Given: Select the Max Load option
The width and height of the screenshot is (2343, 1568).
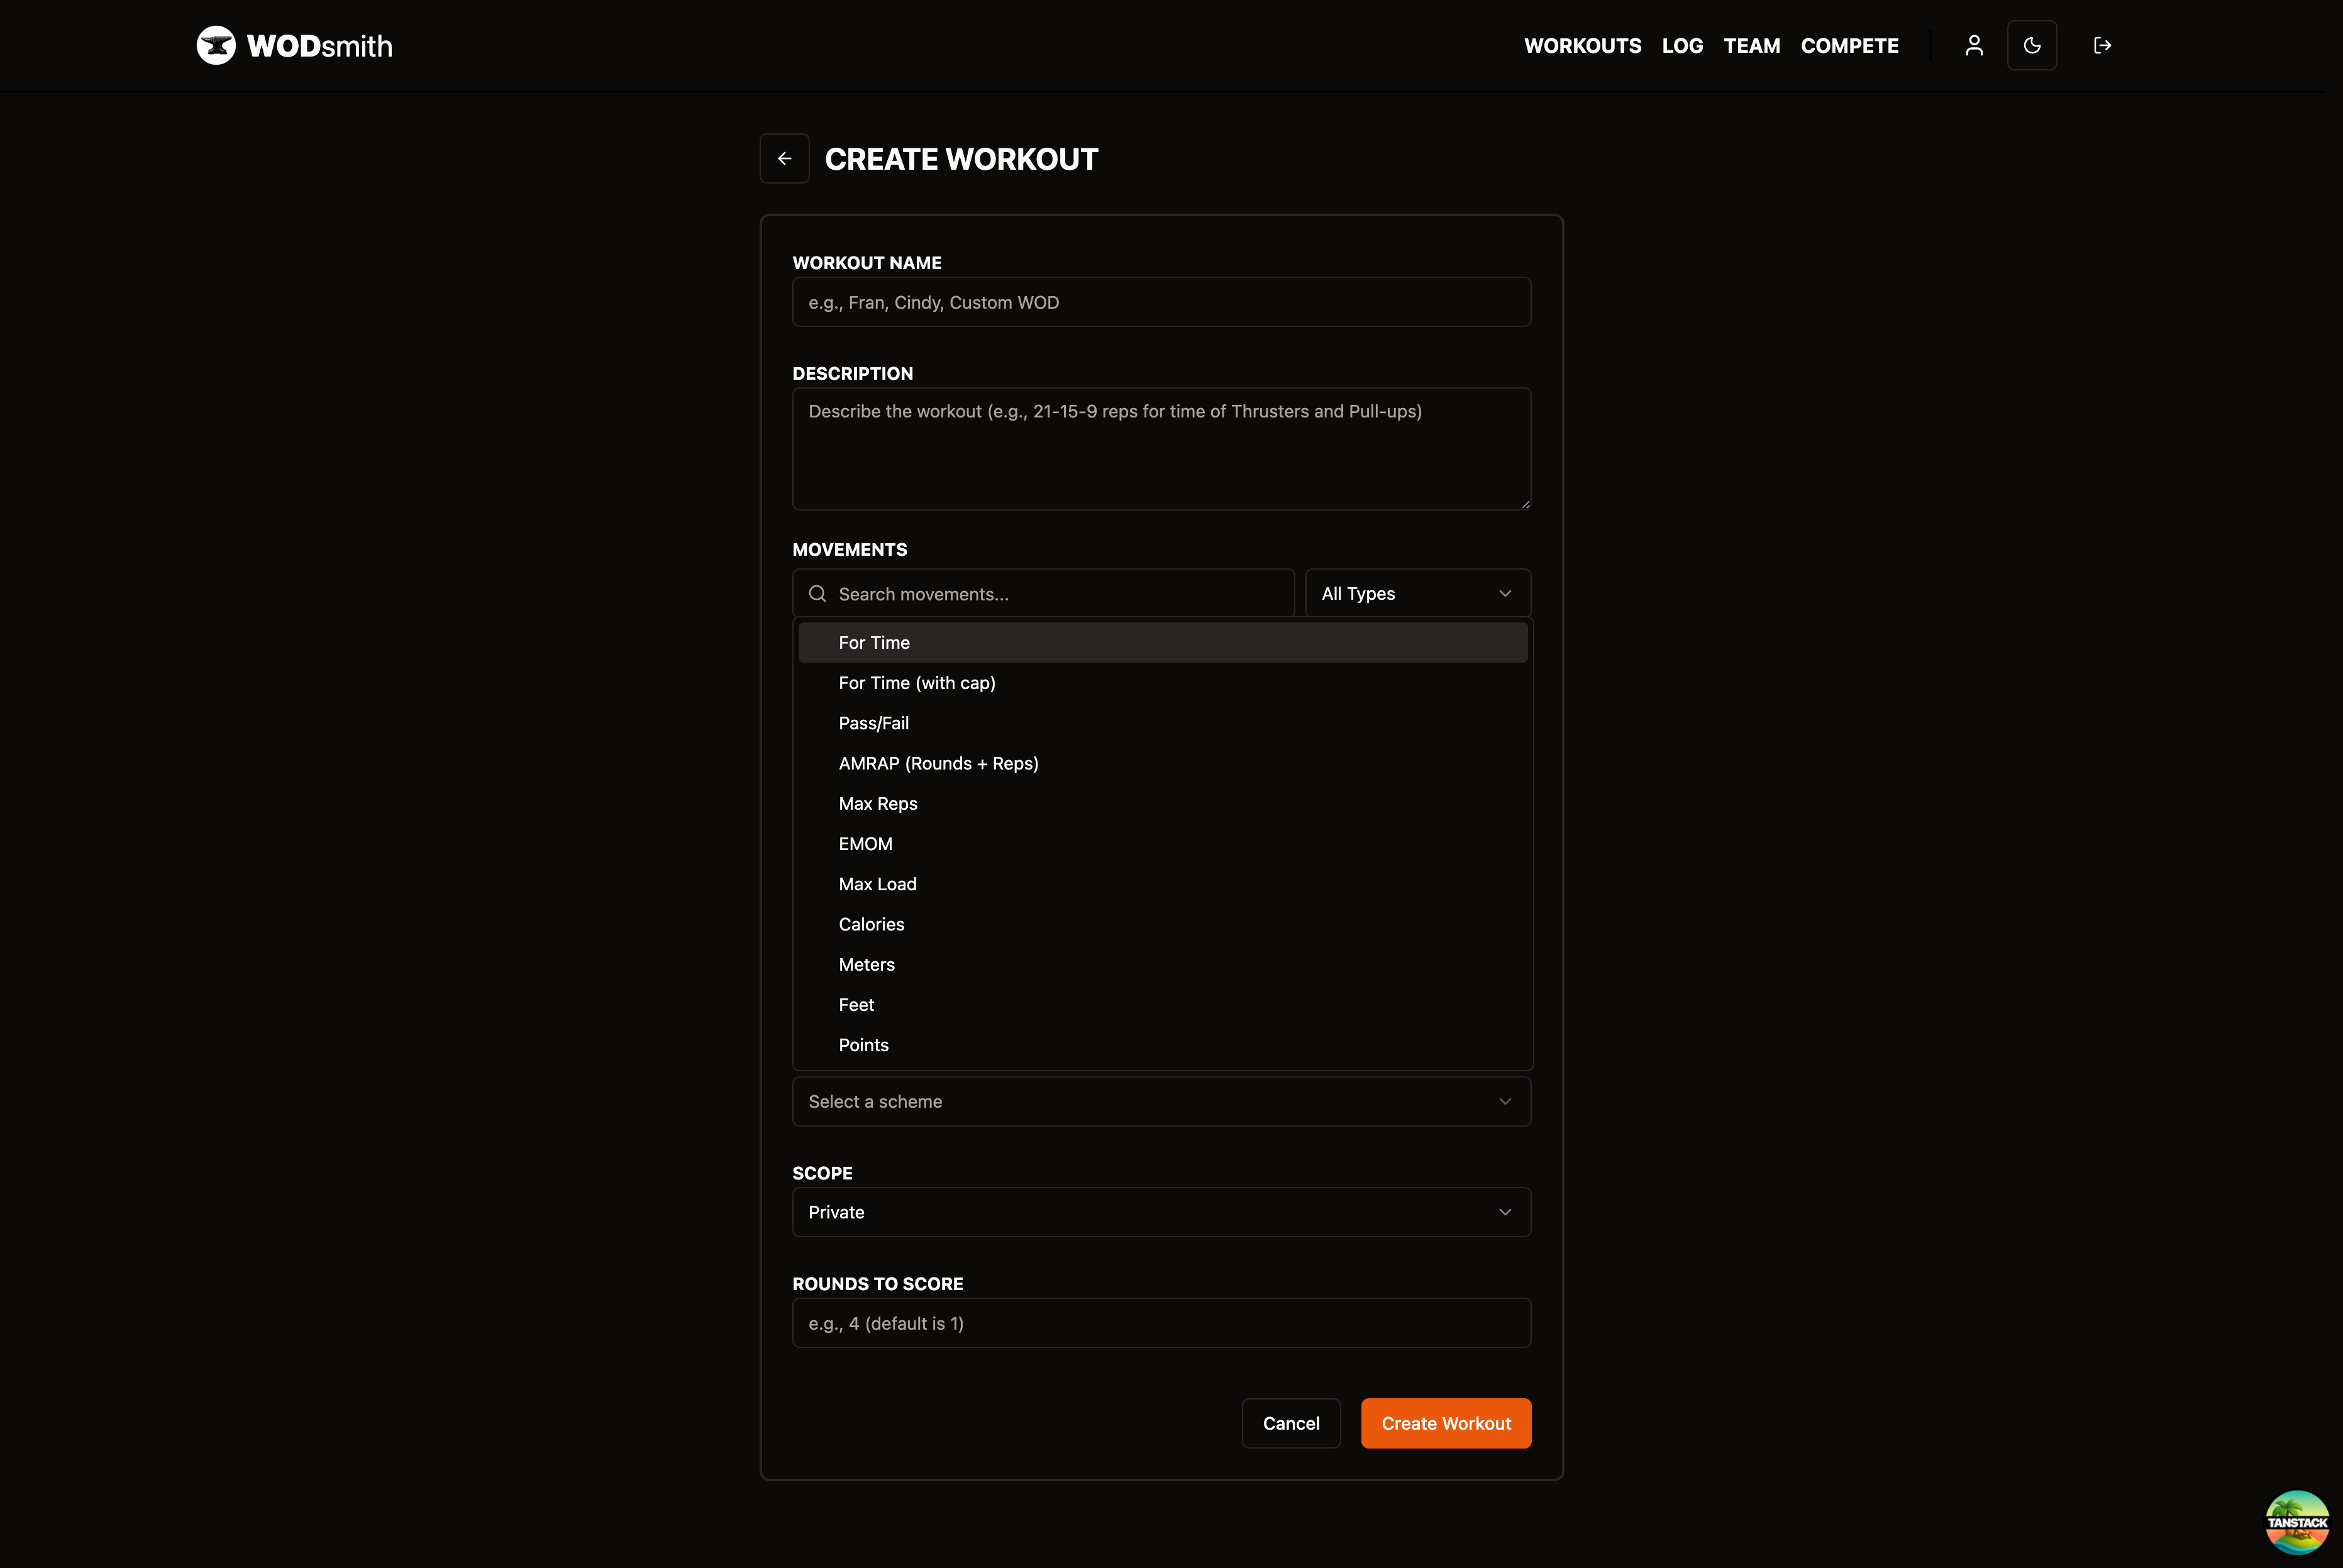Looking at the screenshot, I should coord(1163,884).
